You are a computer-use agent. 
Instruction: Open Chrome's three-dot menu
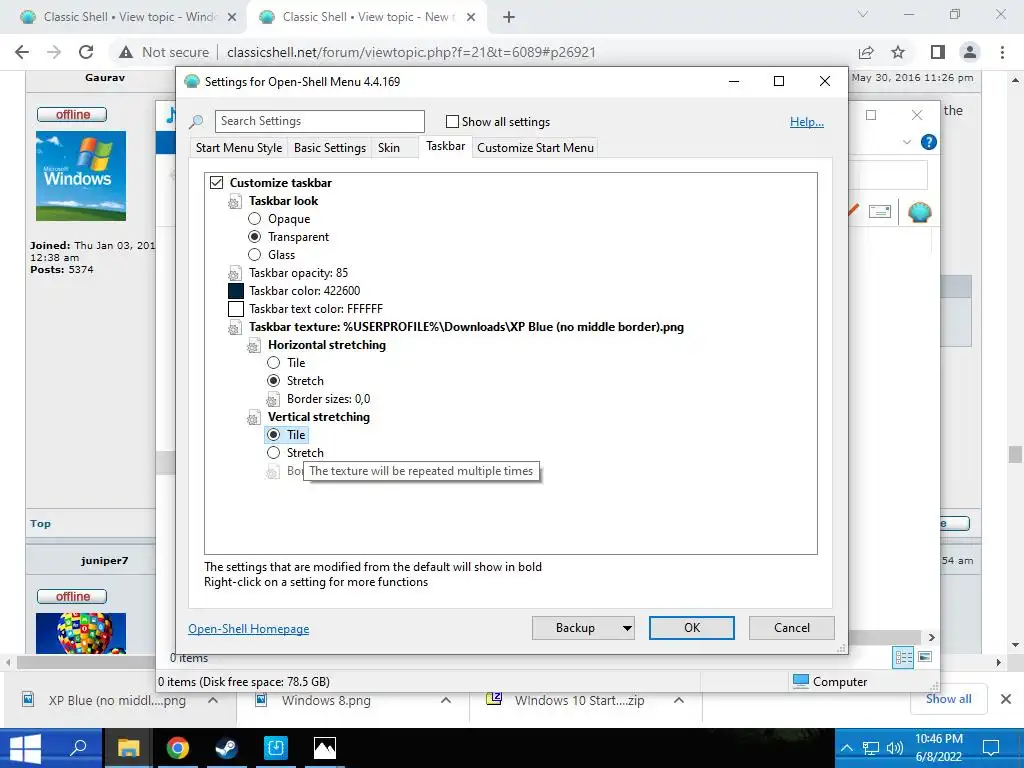(x=1002, y=52)
